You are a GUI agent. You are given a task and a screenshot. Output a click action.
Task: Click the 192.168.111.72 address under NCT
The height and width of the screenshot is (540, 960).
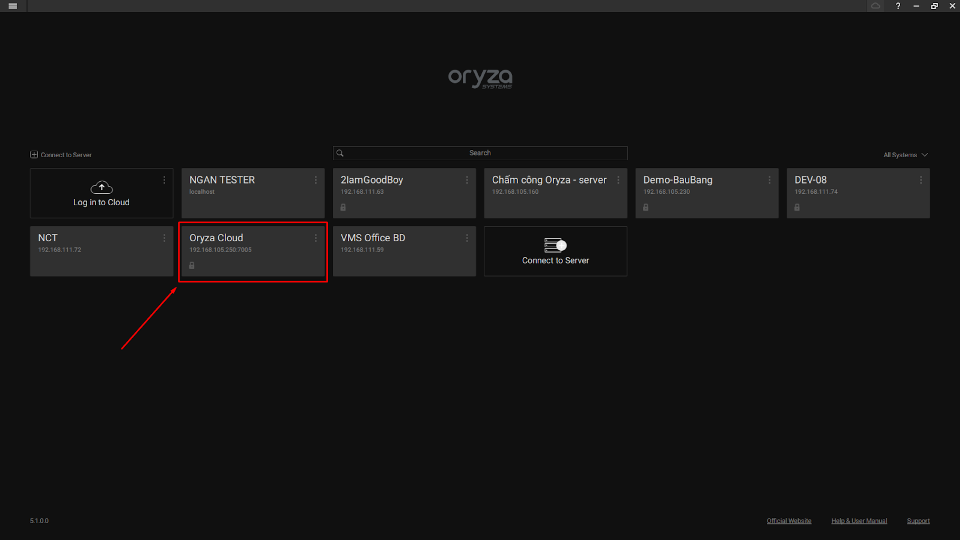coord(59,250)
